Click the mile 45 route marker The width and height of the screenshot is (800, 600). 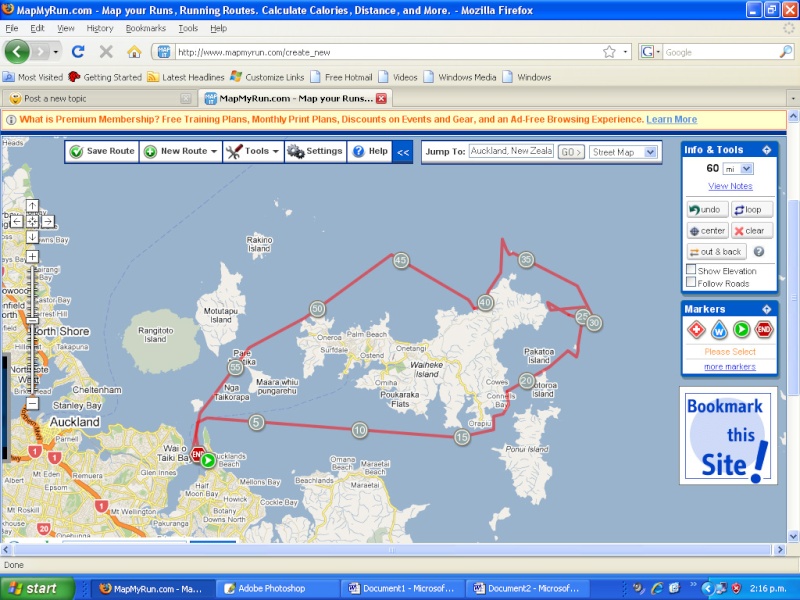401,261
